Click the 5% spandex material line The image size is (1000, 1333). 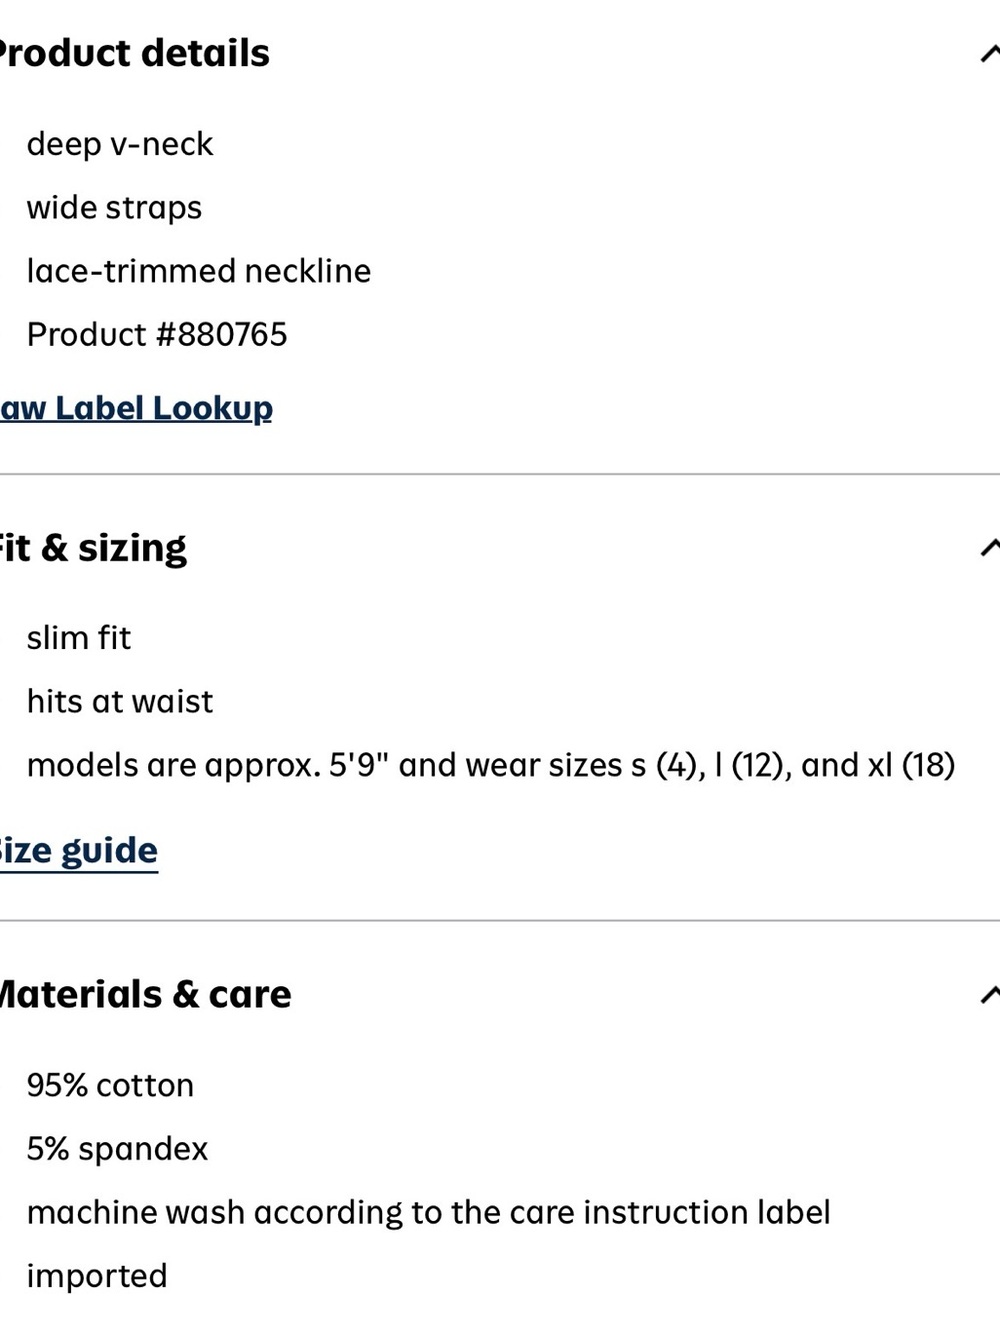point(117,1149)
